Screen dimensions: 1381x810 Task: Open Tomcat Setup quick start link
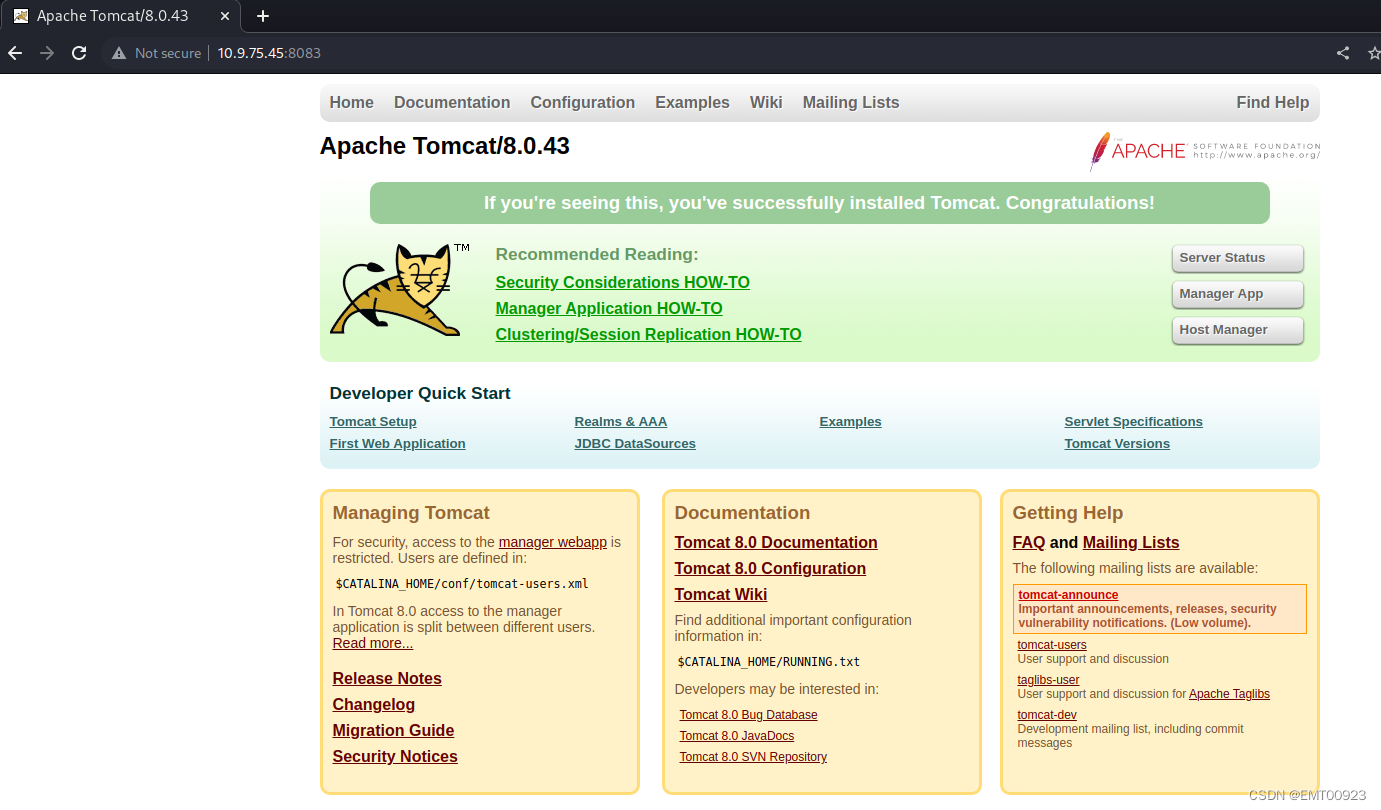click(373, 422)
